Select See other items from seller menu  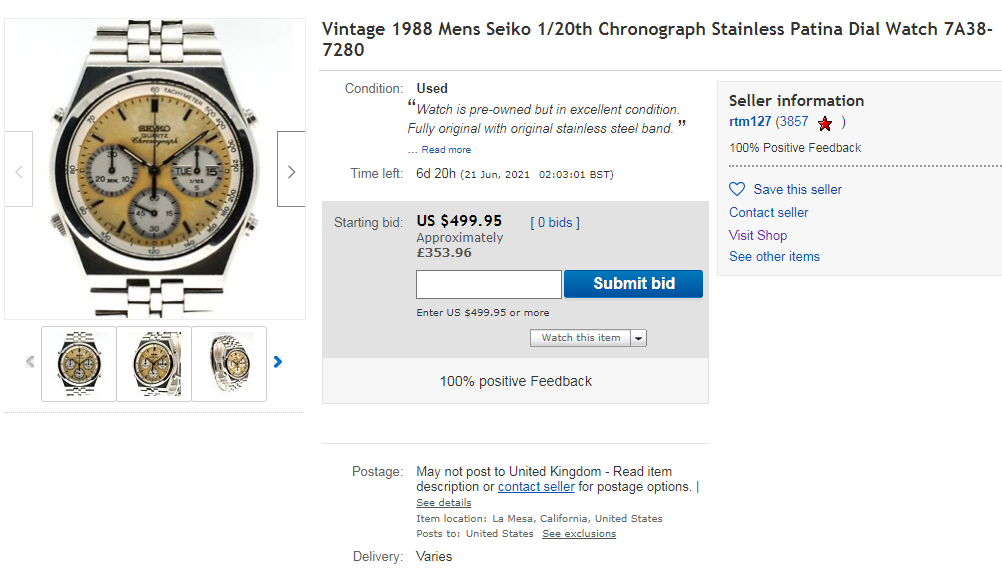pyautogui.click(x=774, y=257)
